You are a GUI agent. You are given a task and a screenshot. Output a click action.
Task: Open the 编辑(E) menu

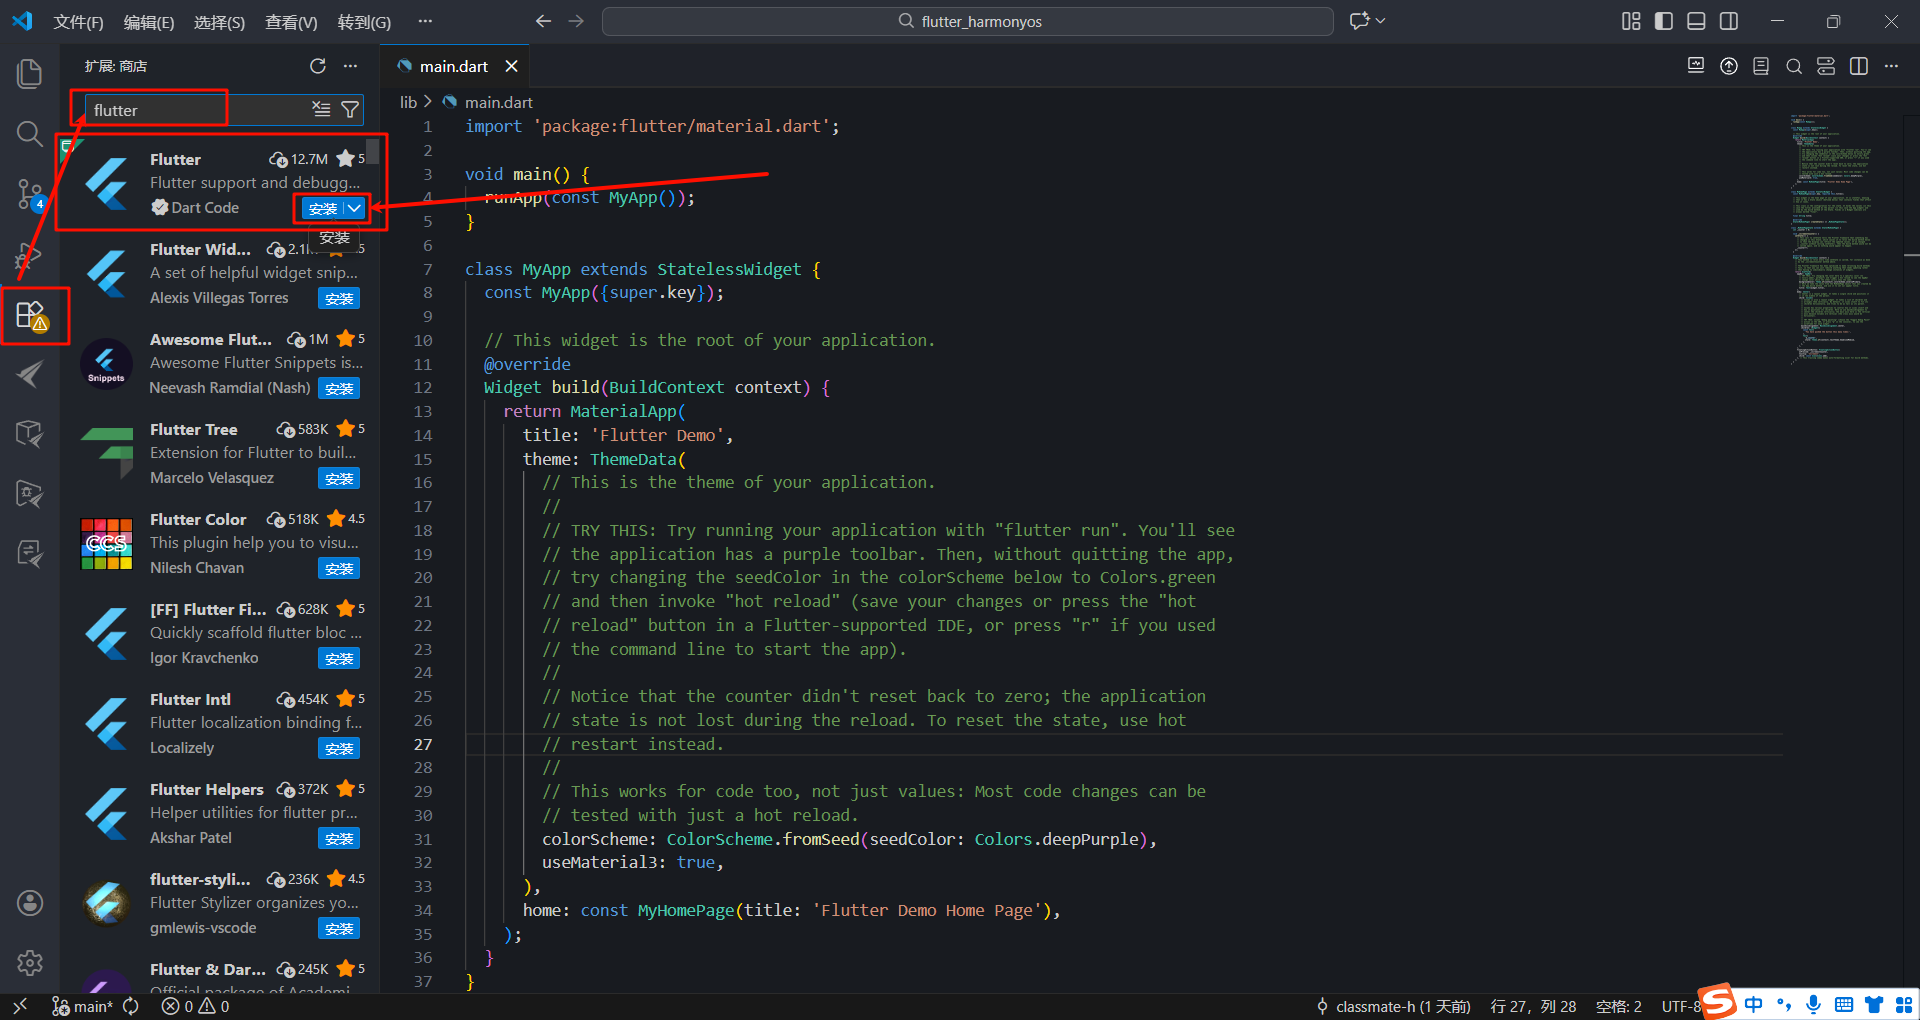click(x=149, y=22)
